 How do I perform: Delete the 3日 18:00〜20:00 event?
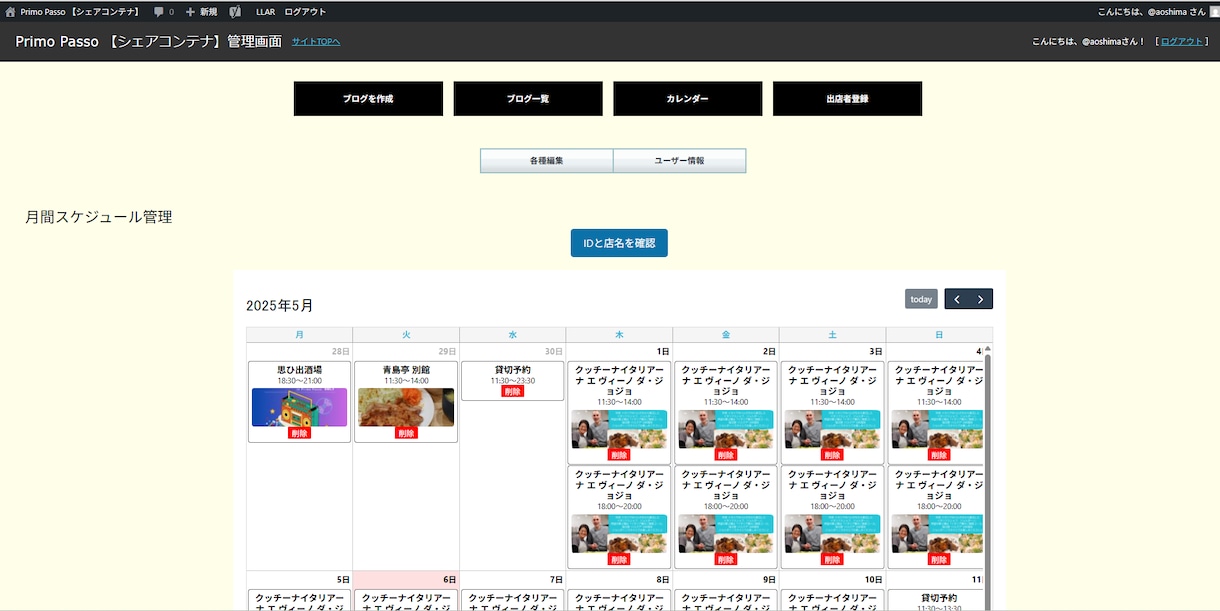tap(833, 560)
